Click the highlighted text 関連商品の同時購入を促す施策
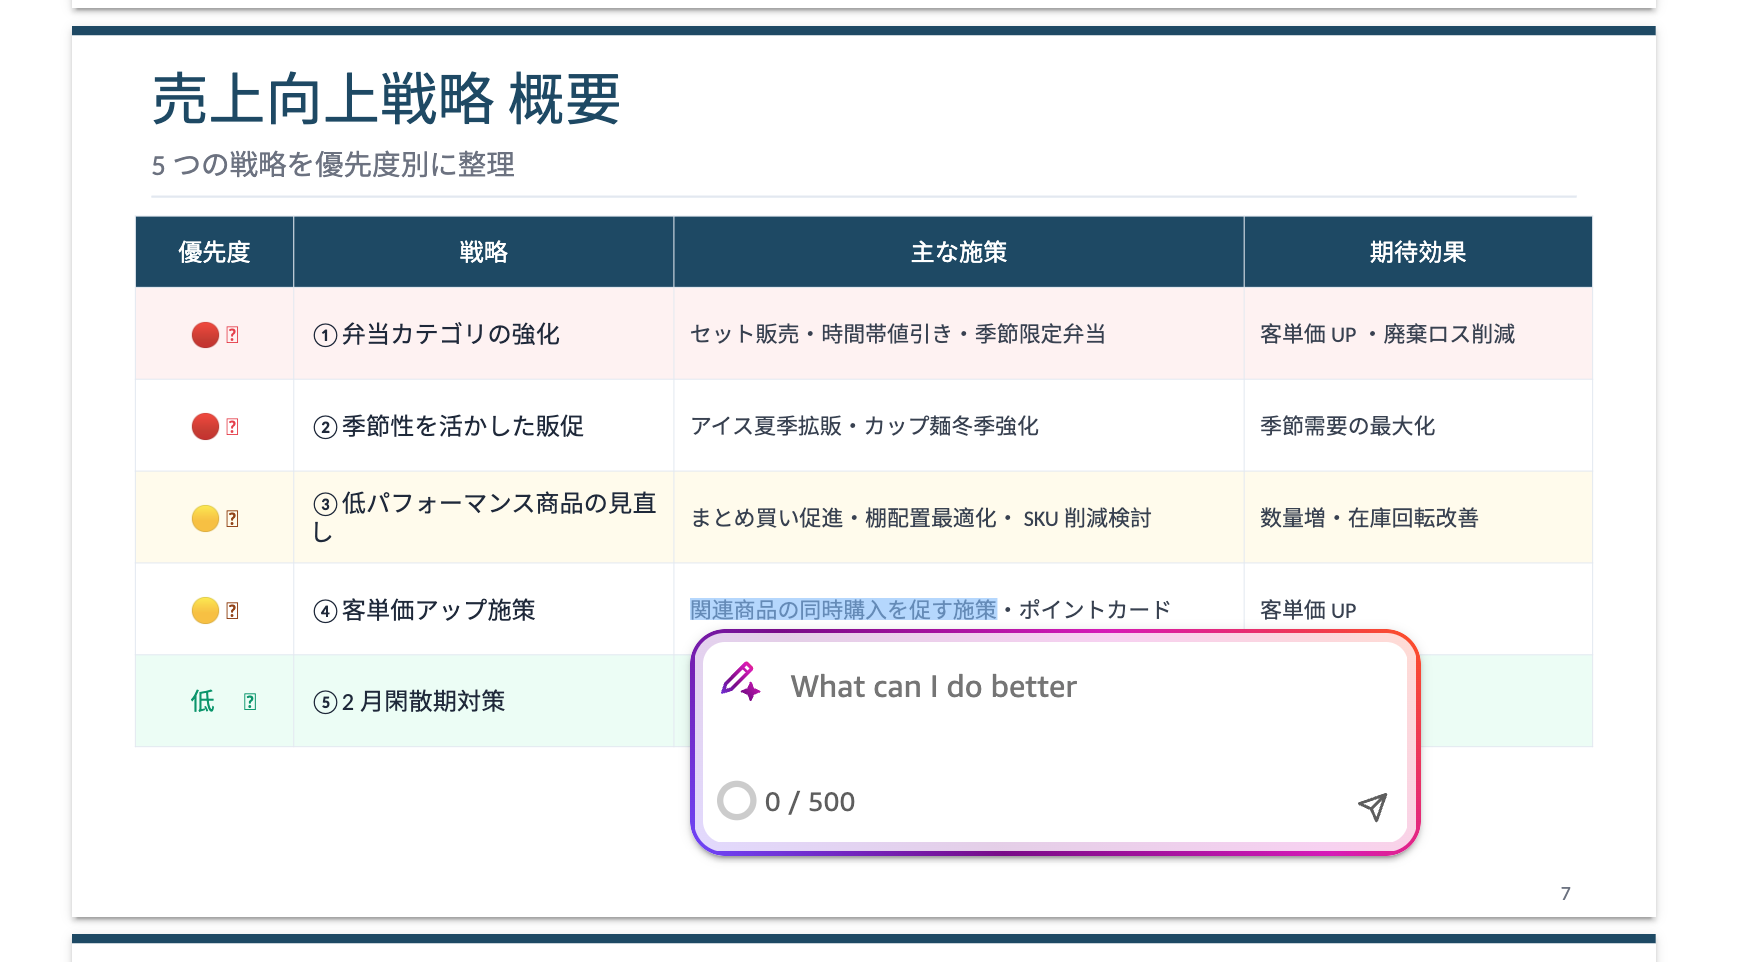This screenshot has width=1740, height=962. (843, 609)
